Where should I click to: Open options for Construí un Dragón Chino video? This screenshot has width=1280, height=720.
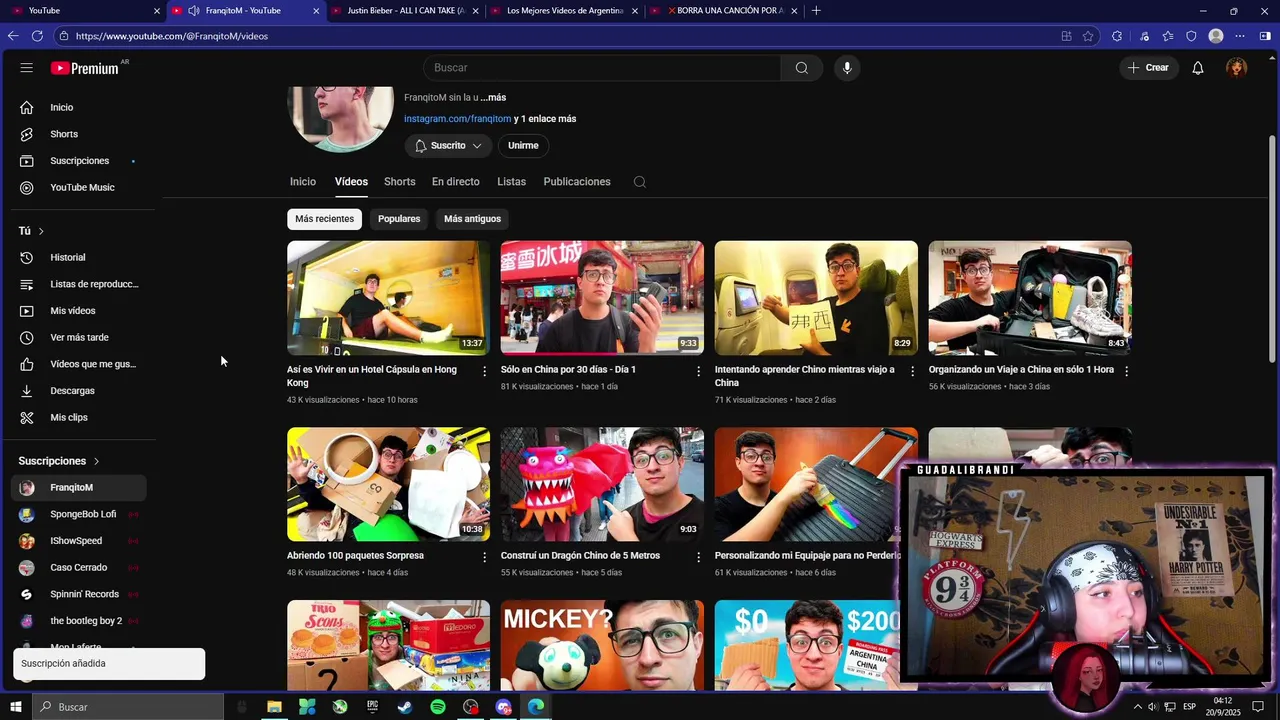pyautogui.click(x=699, y=557)
